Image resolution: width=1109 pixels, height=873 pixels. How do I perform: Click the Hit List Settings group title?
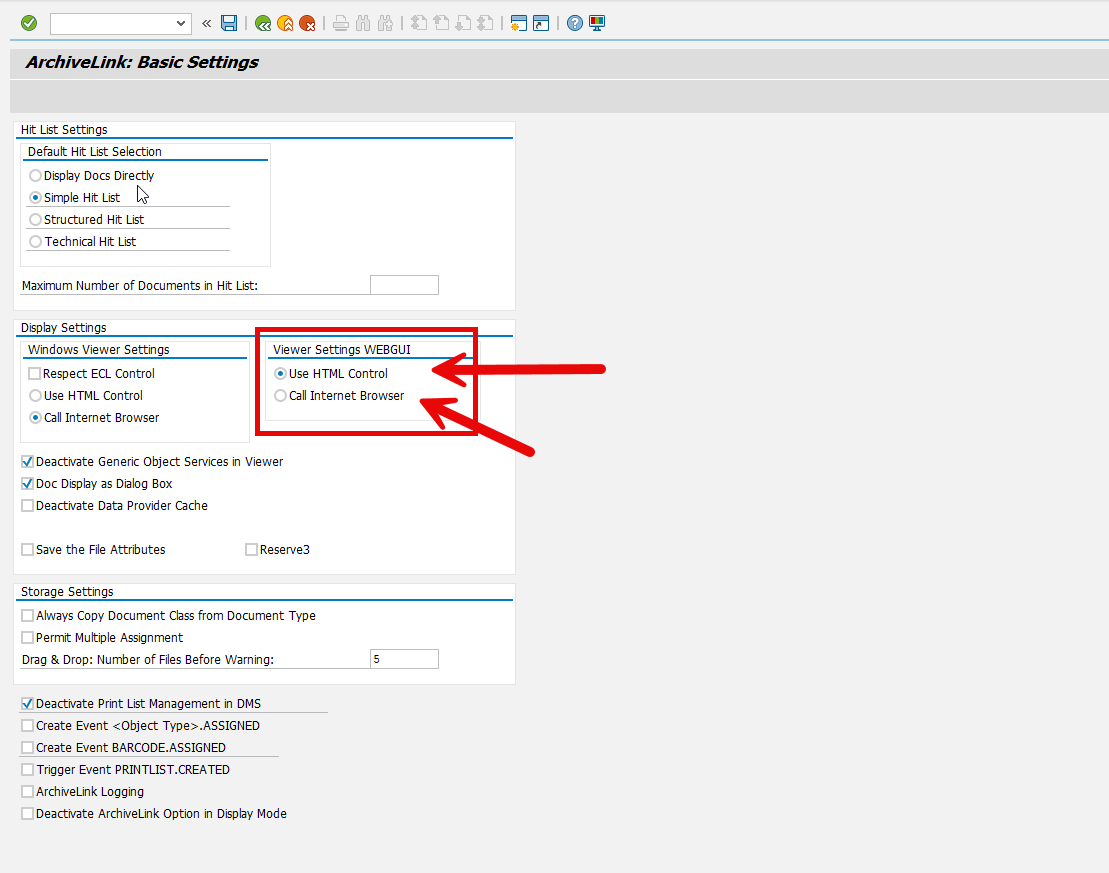(64, 129)
